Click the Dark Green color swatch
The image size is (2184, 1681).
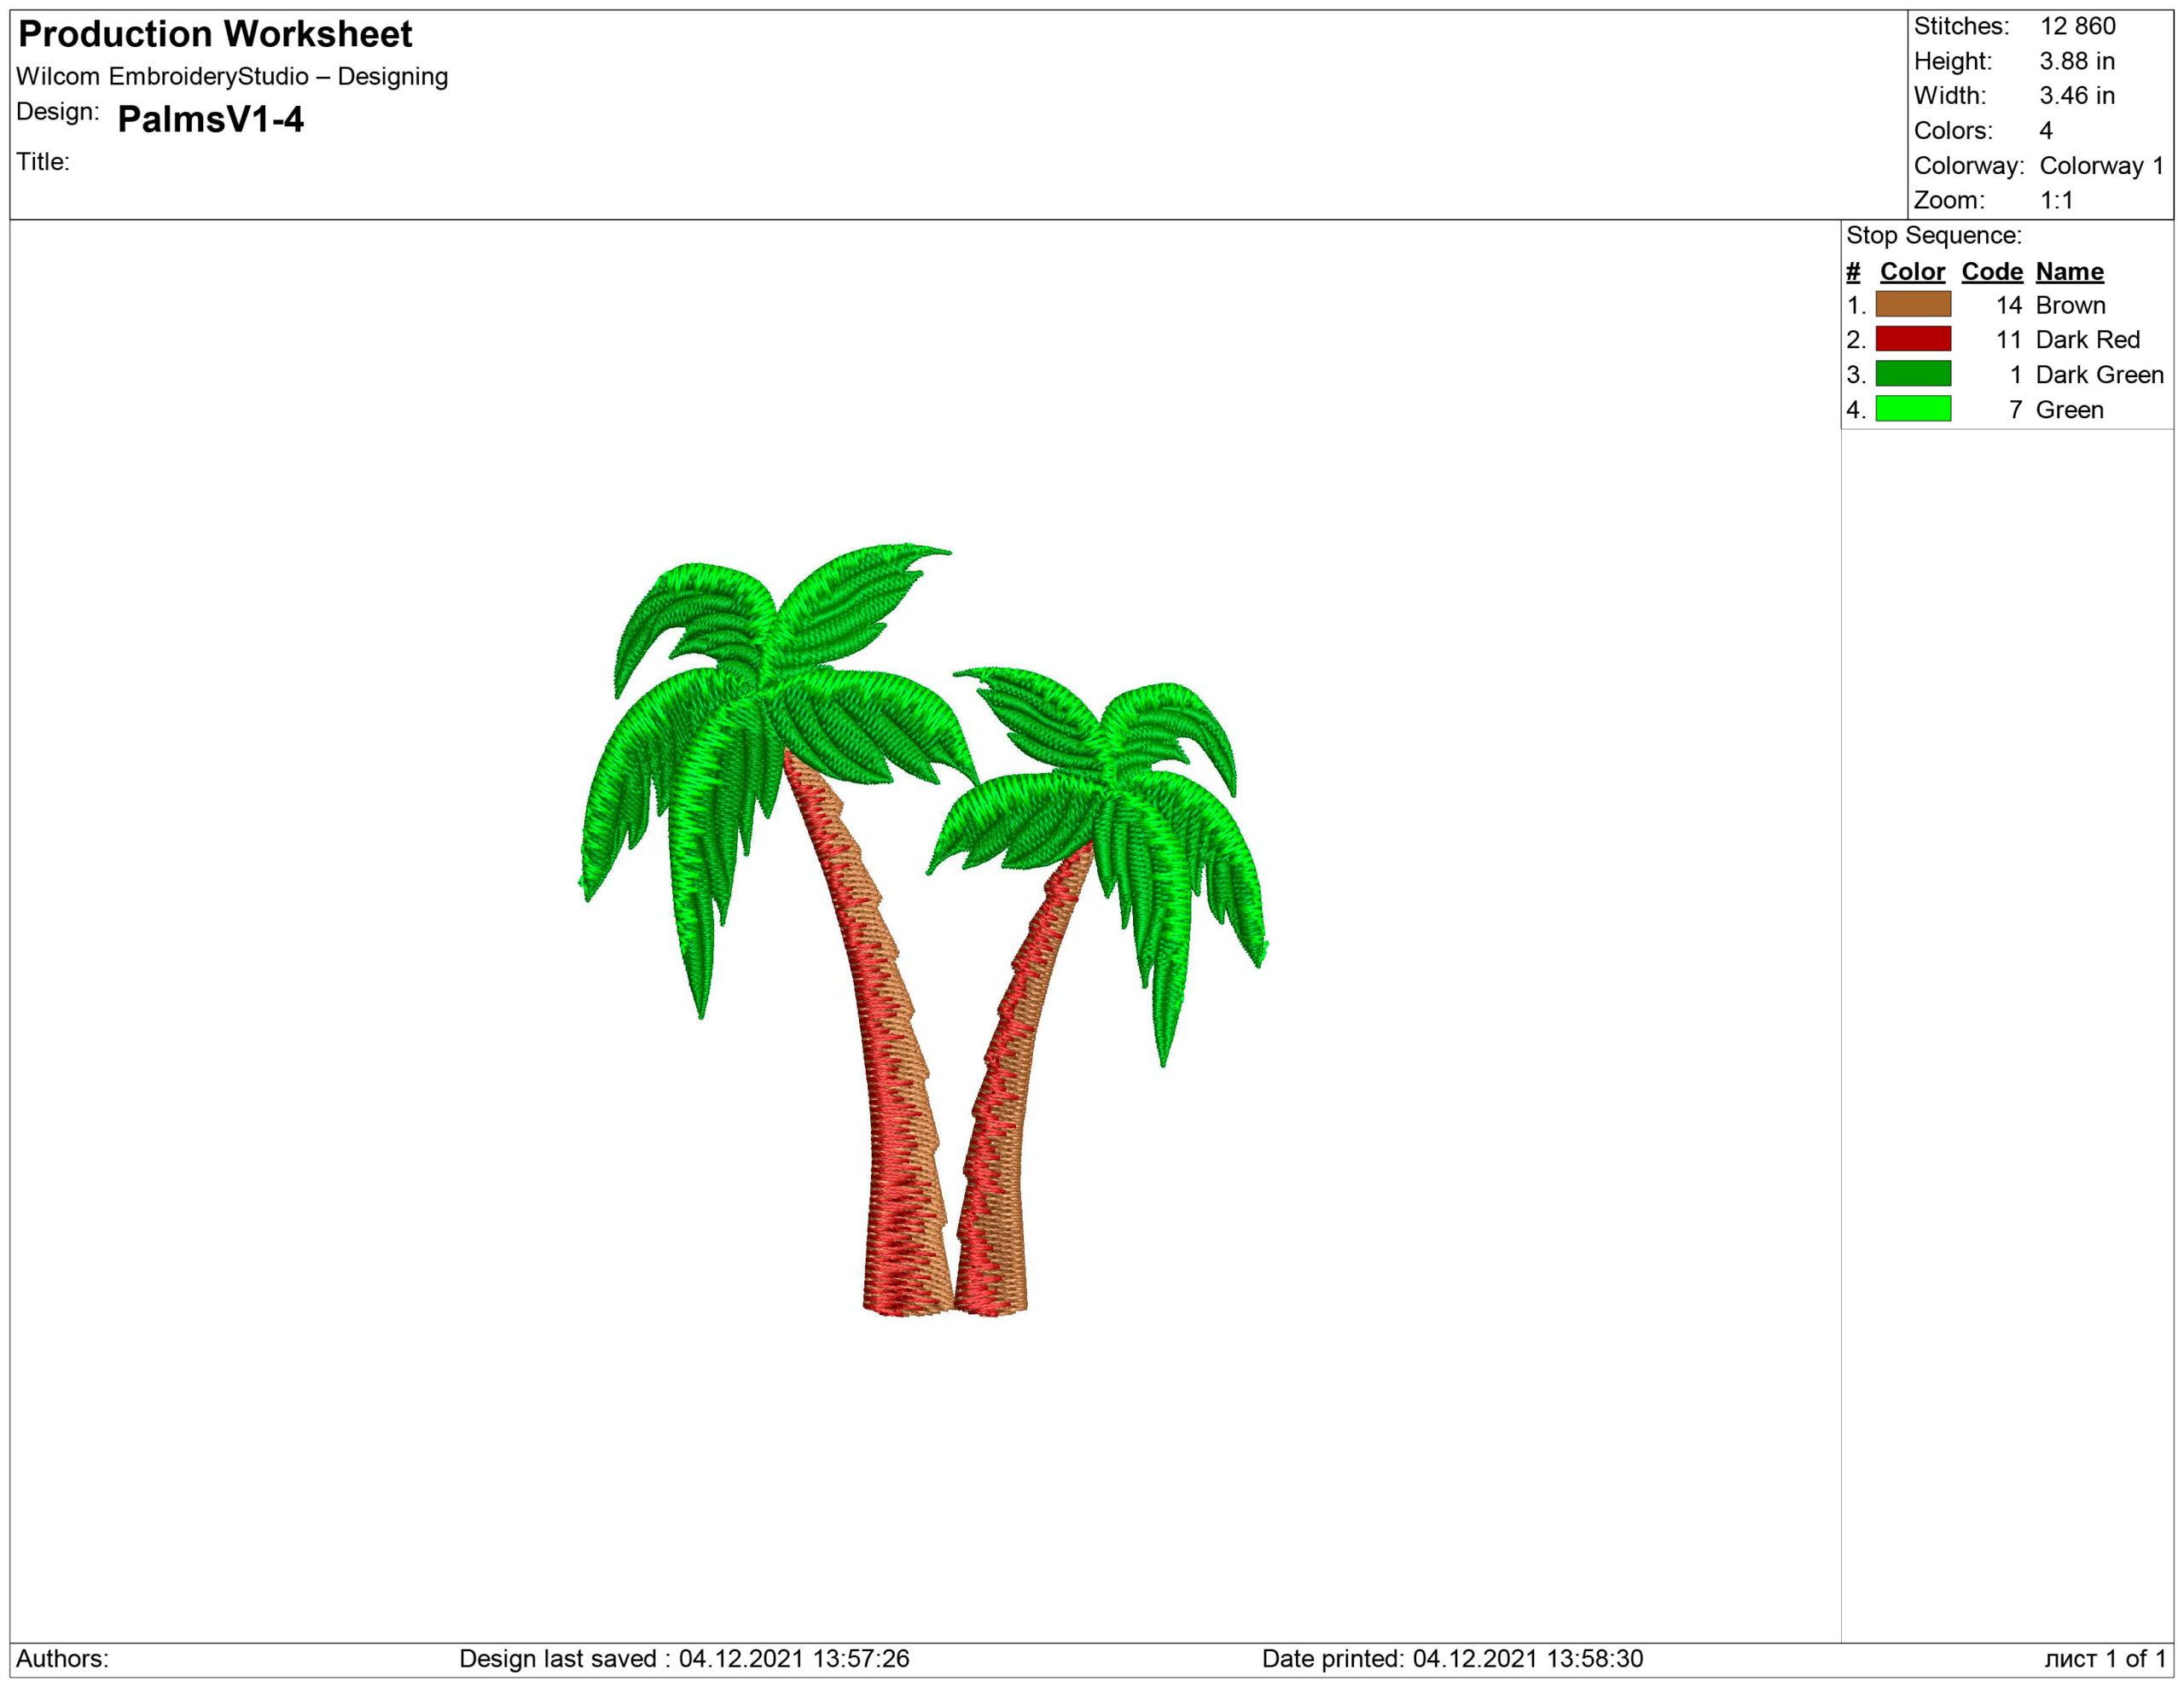pos(1912,374)
